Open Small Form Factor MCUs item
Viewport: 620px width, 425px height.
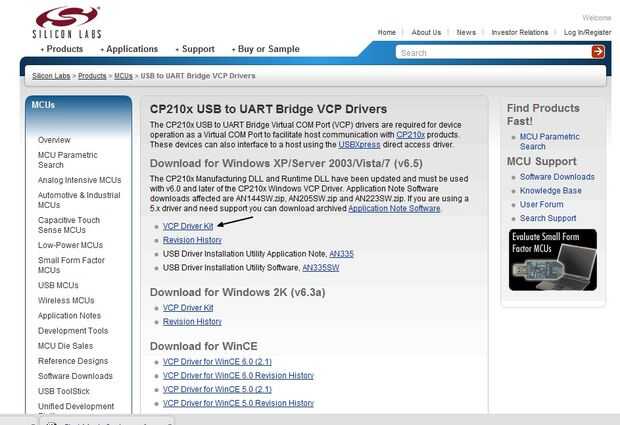point(71,265)
